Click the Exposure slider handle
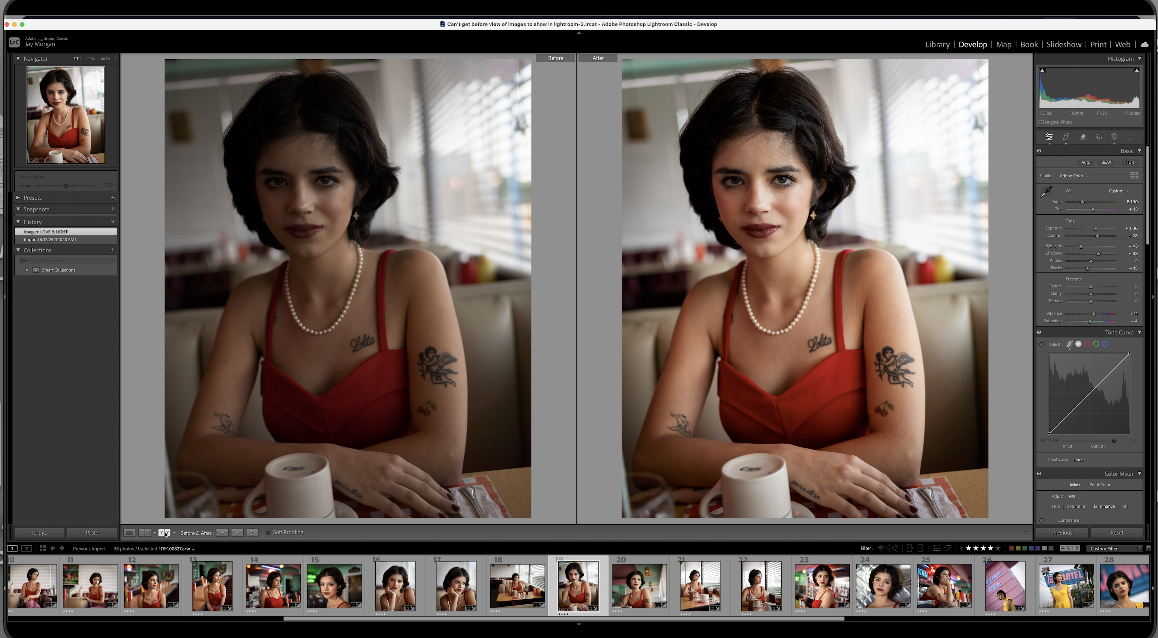Viewport: 1158px width, 638px height. [1096, 228]
